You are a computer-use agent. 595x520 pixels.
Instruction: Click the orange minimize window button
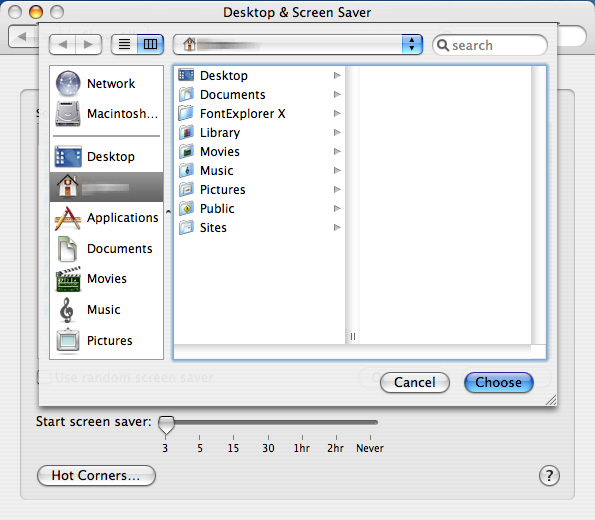tap(36, 12)
